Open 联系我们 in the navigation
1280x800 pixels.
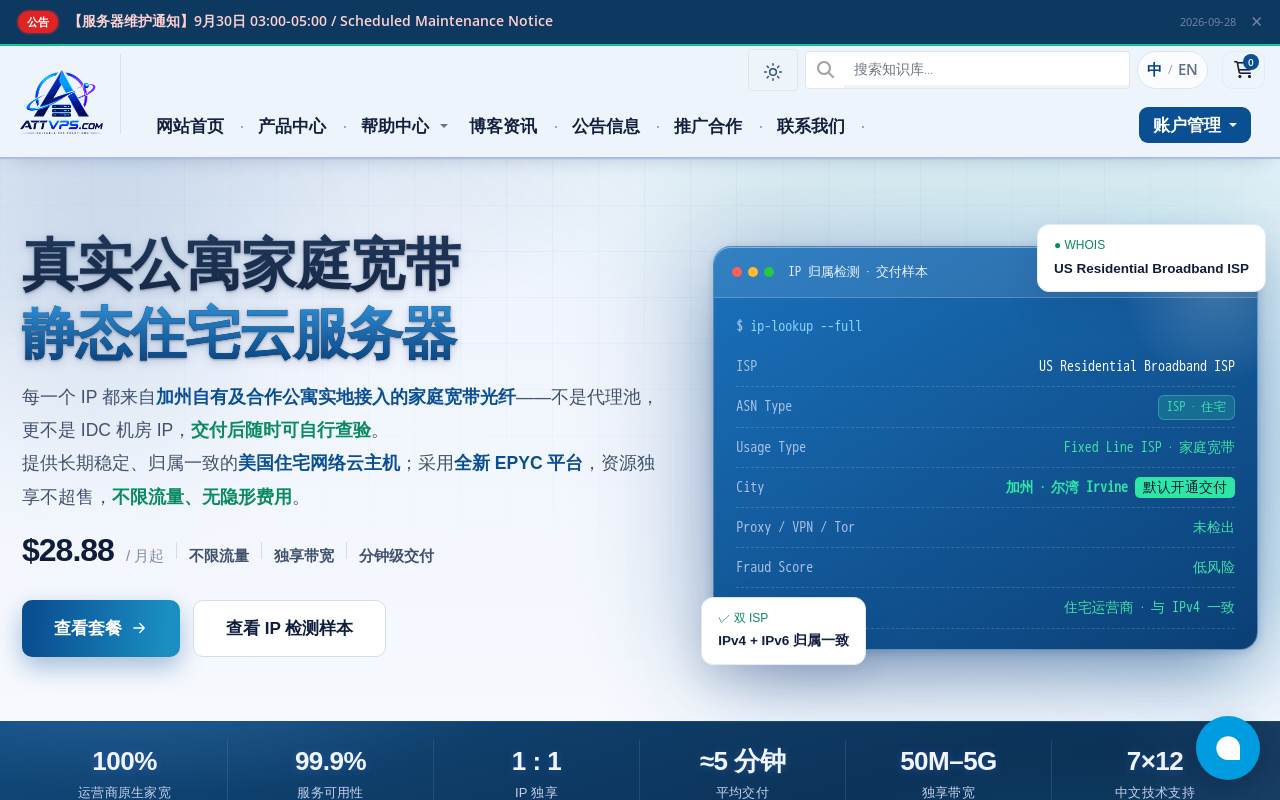click(811, 126)
